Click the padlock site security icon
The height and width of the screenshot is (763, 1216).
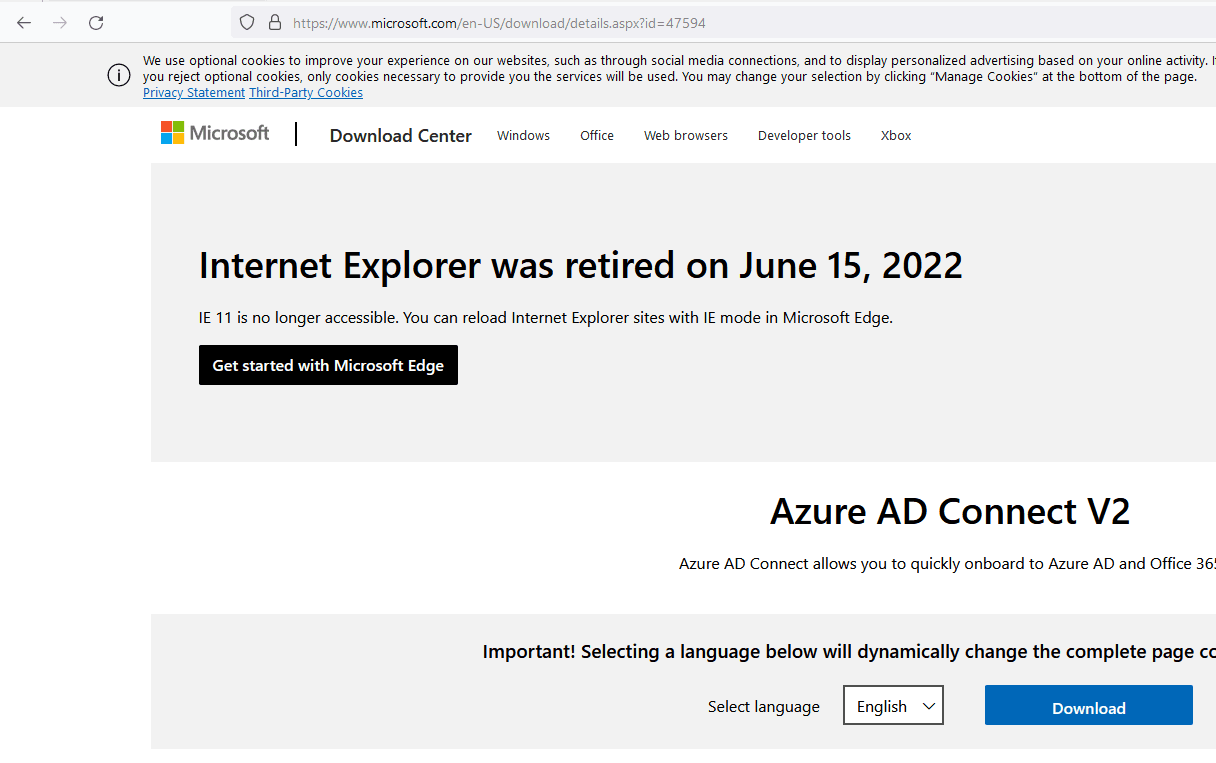(x=275, y=22)
